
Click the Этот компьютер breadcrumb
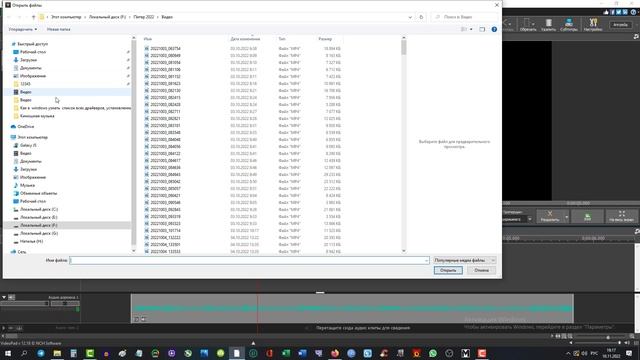66,17
